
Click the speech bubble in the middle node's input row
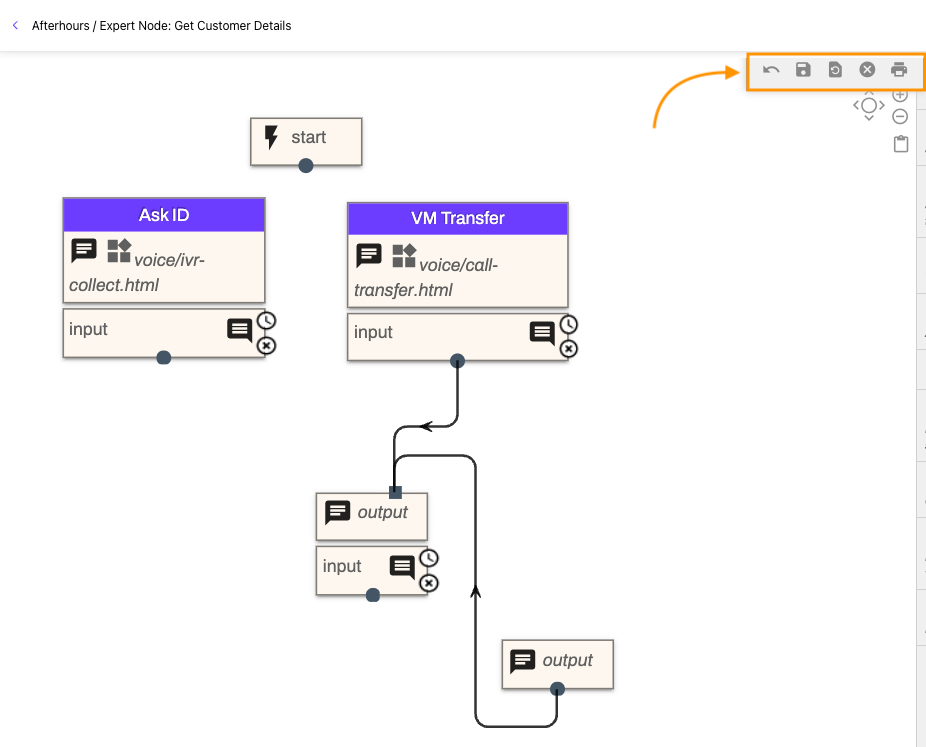coord(402,567)
